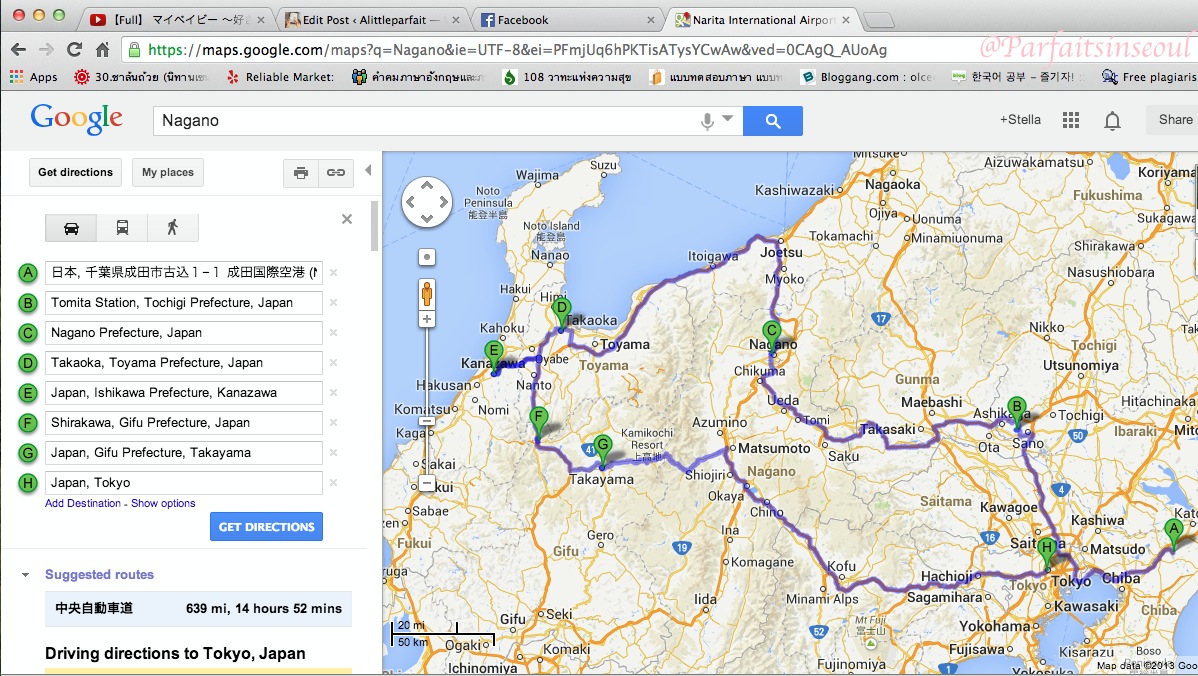The image size is (1198, 676).
Task: Click the print directions icon
Action: point(301,173)
